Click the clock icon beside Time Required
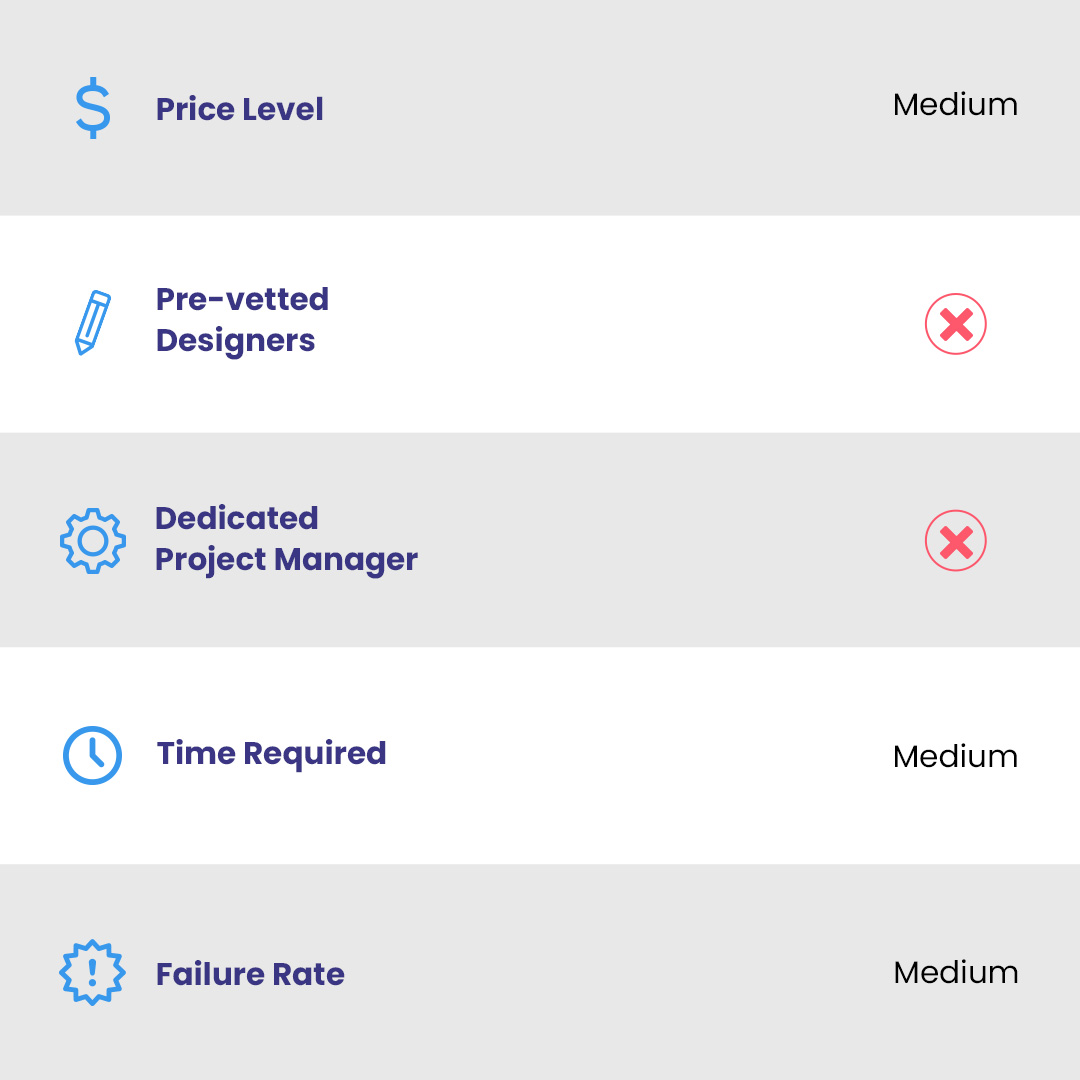 pos(92,755)
